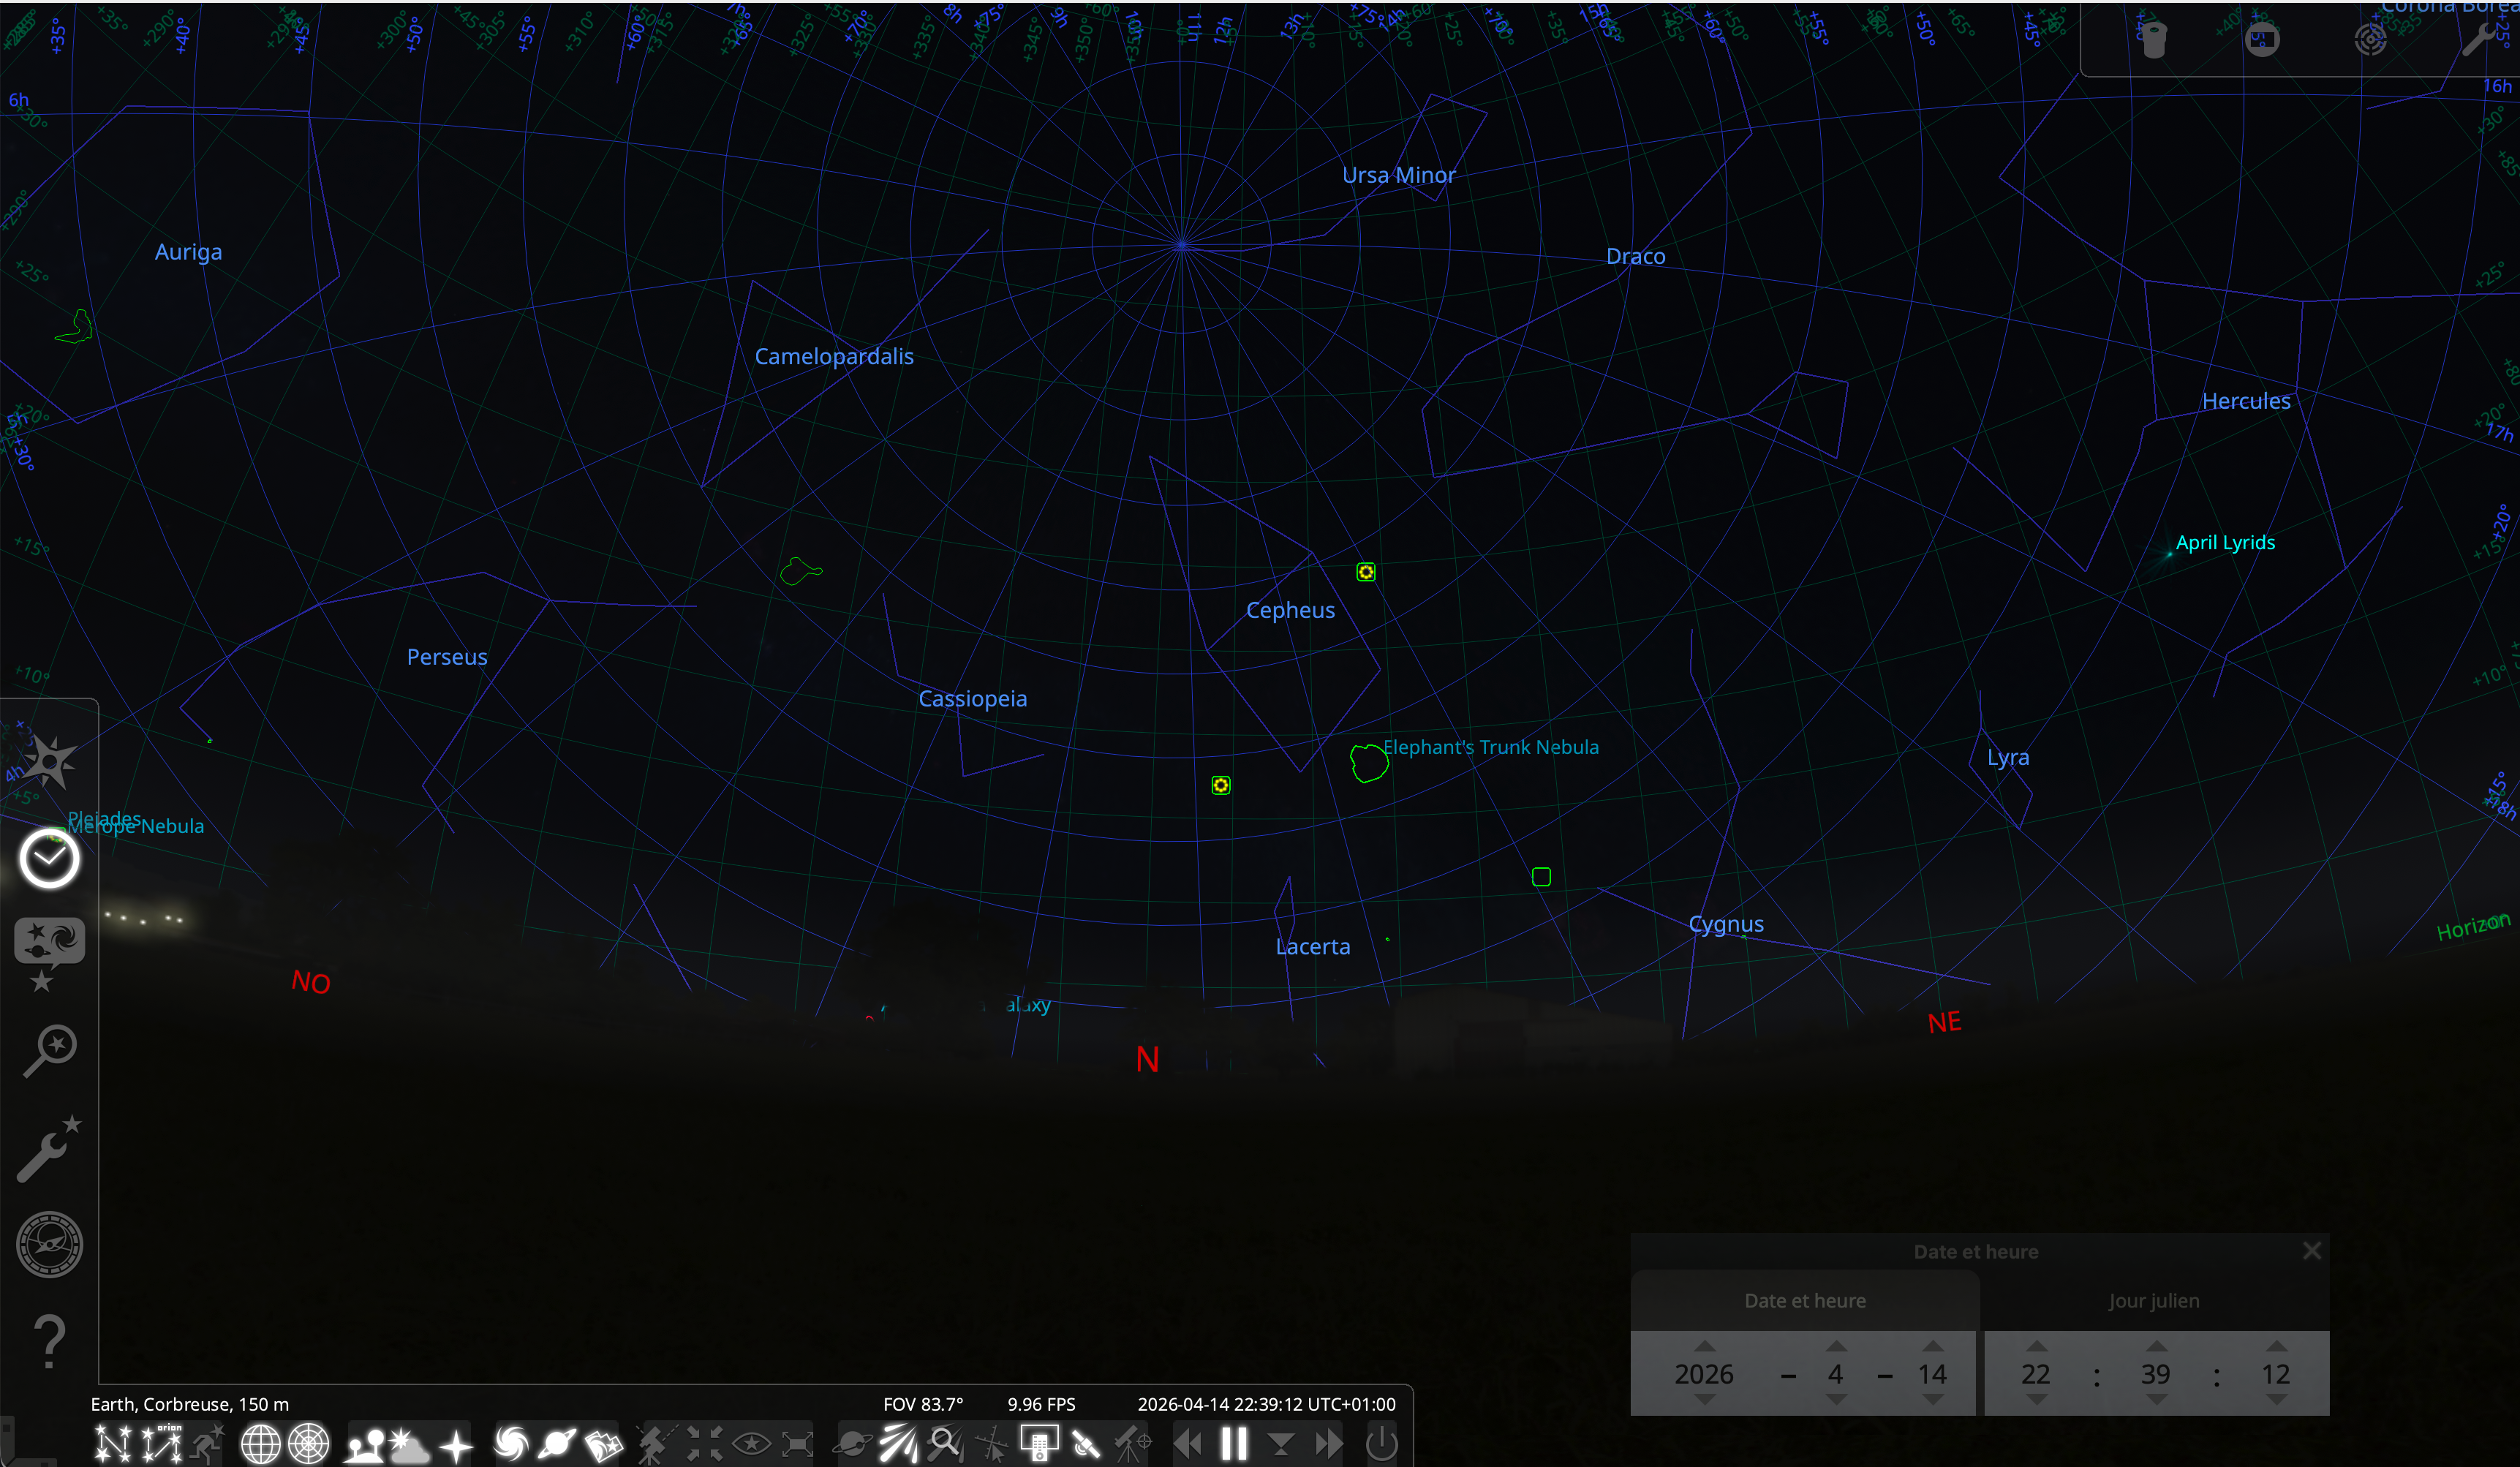Click the Cassiopeia constellation label

coord(972,698)
